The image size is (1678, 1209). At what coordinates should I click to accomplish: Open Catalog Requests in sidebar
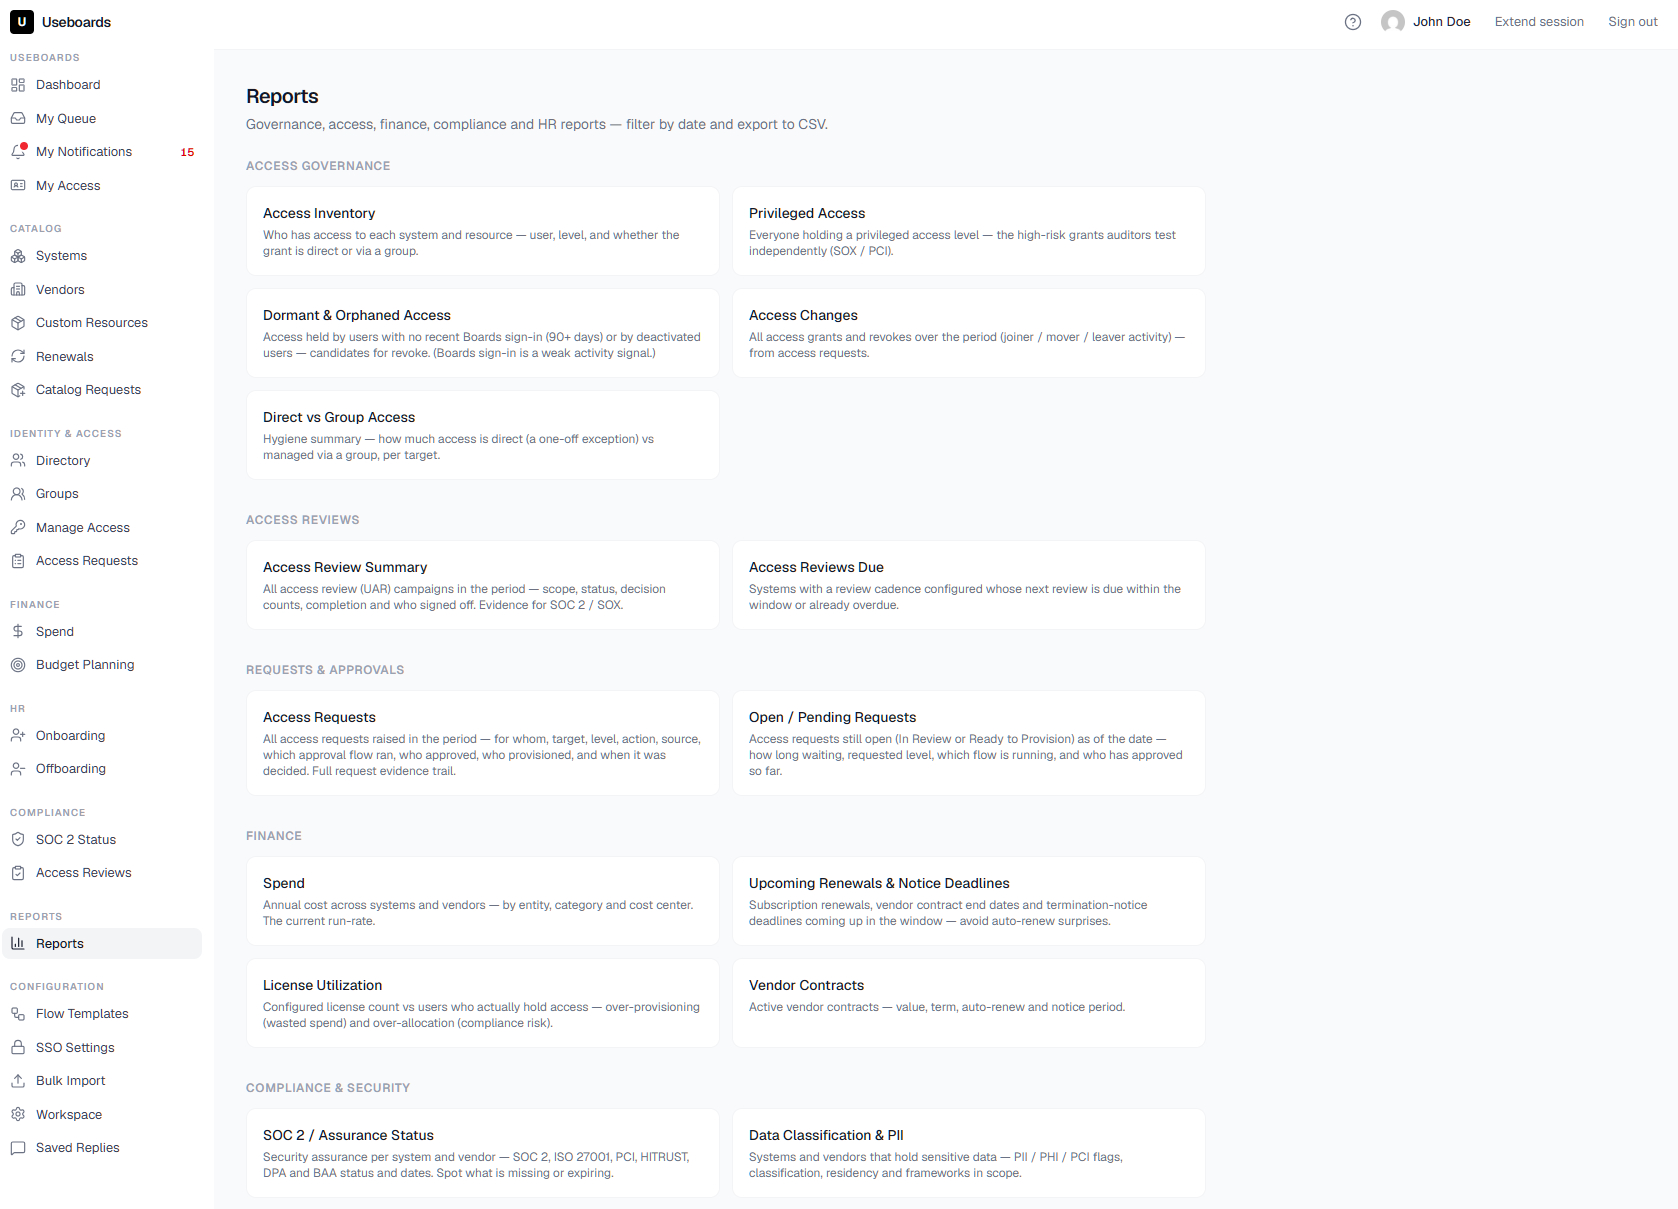(102, 390)
